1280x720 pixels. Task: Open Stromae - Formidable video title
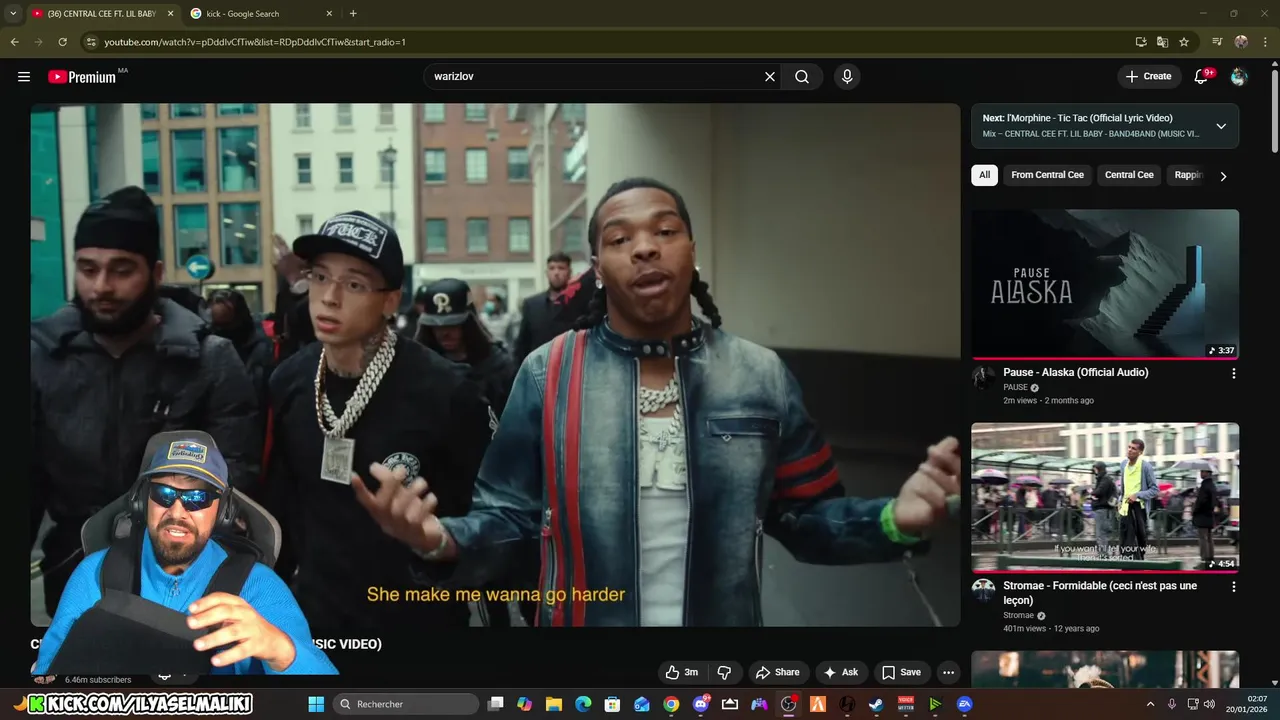tap(1100, 593)
